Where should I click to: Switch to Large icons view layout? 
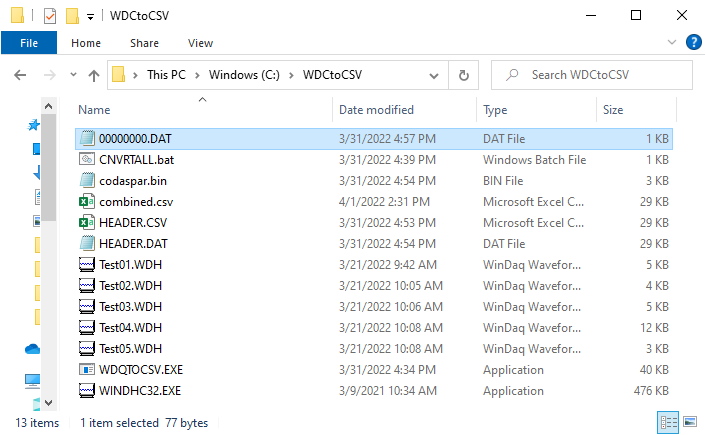click(x=690, y=422)
